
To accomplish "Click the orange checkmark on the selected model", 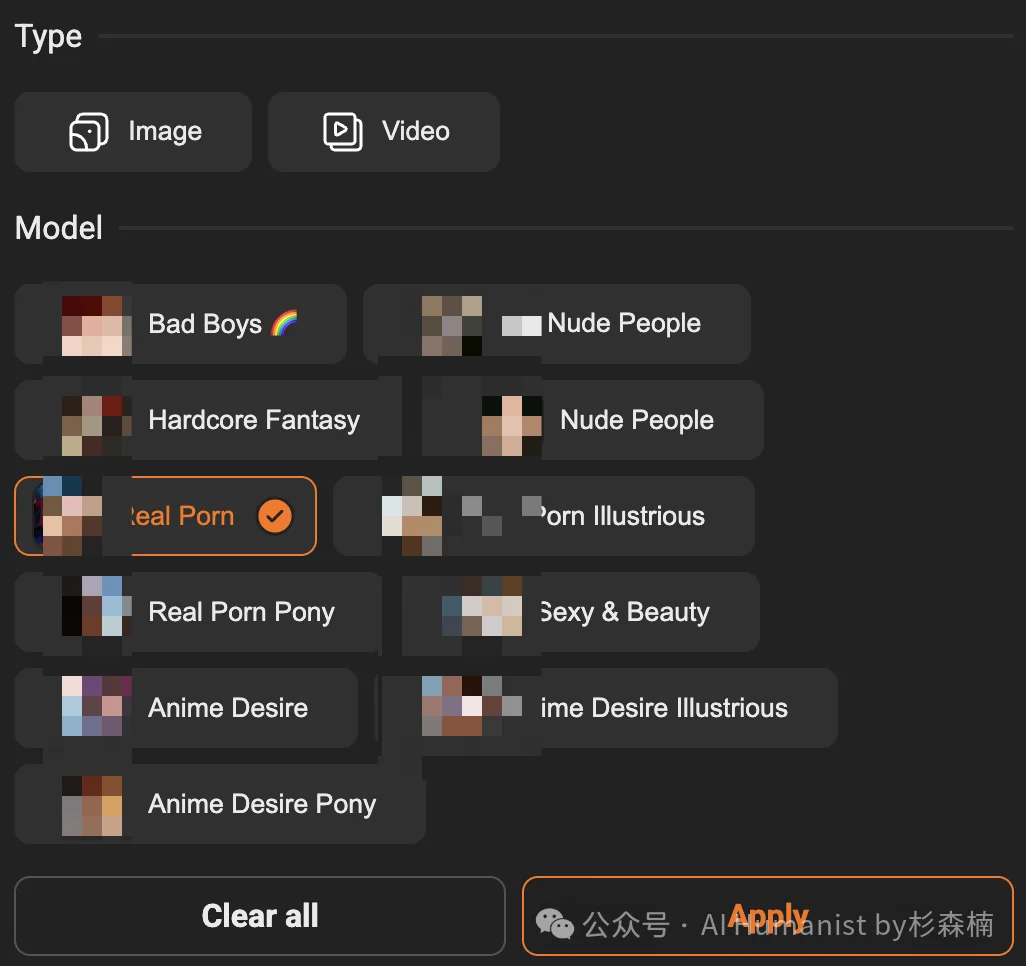I will coord(275,516).
